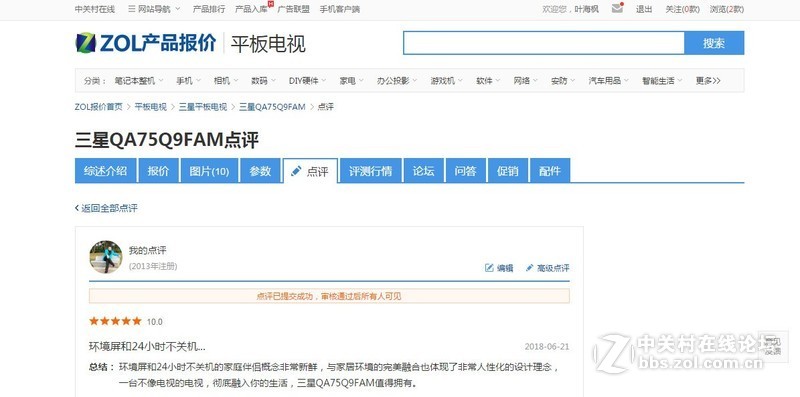Click the 退出 logout link
Image resolution: width=800 pixels, height=397 pixels.
pyautogui.click(x=644, y=9)
